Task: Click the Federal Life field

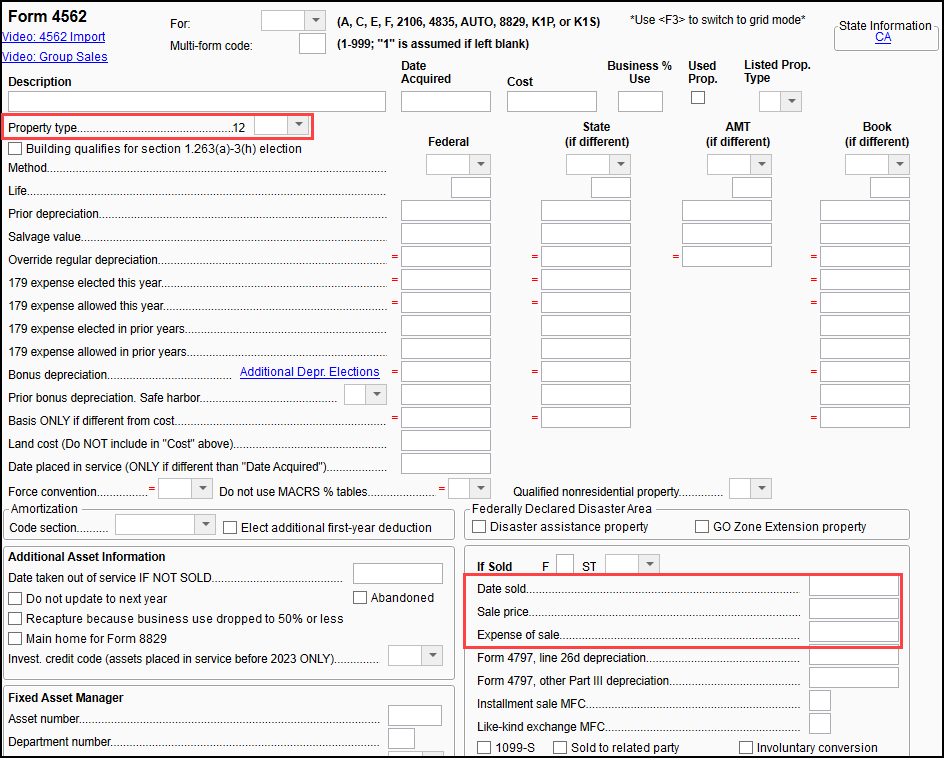Action: coord(471,188)
